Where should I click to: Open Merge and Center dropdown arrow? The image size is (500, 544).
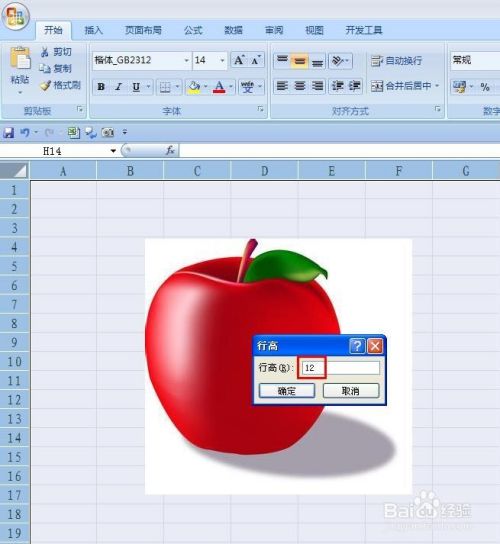click(x=437, y=86)
